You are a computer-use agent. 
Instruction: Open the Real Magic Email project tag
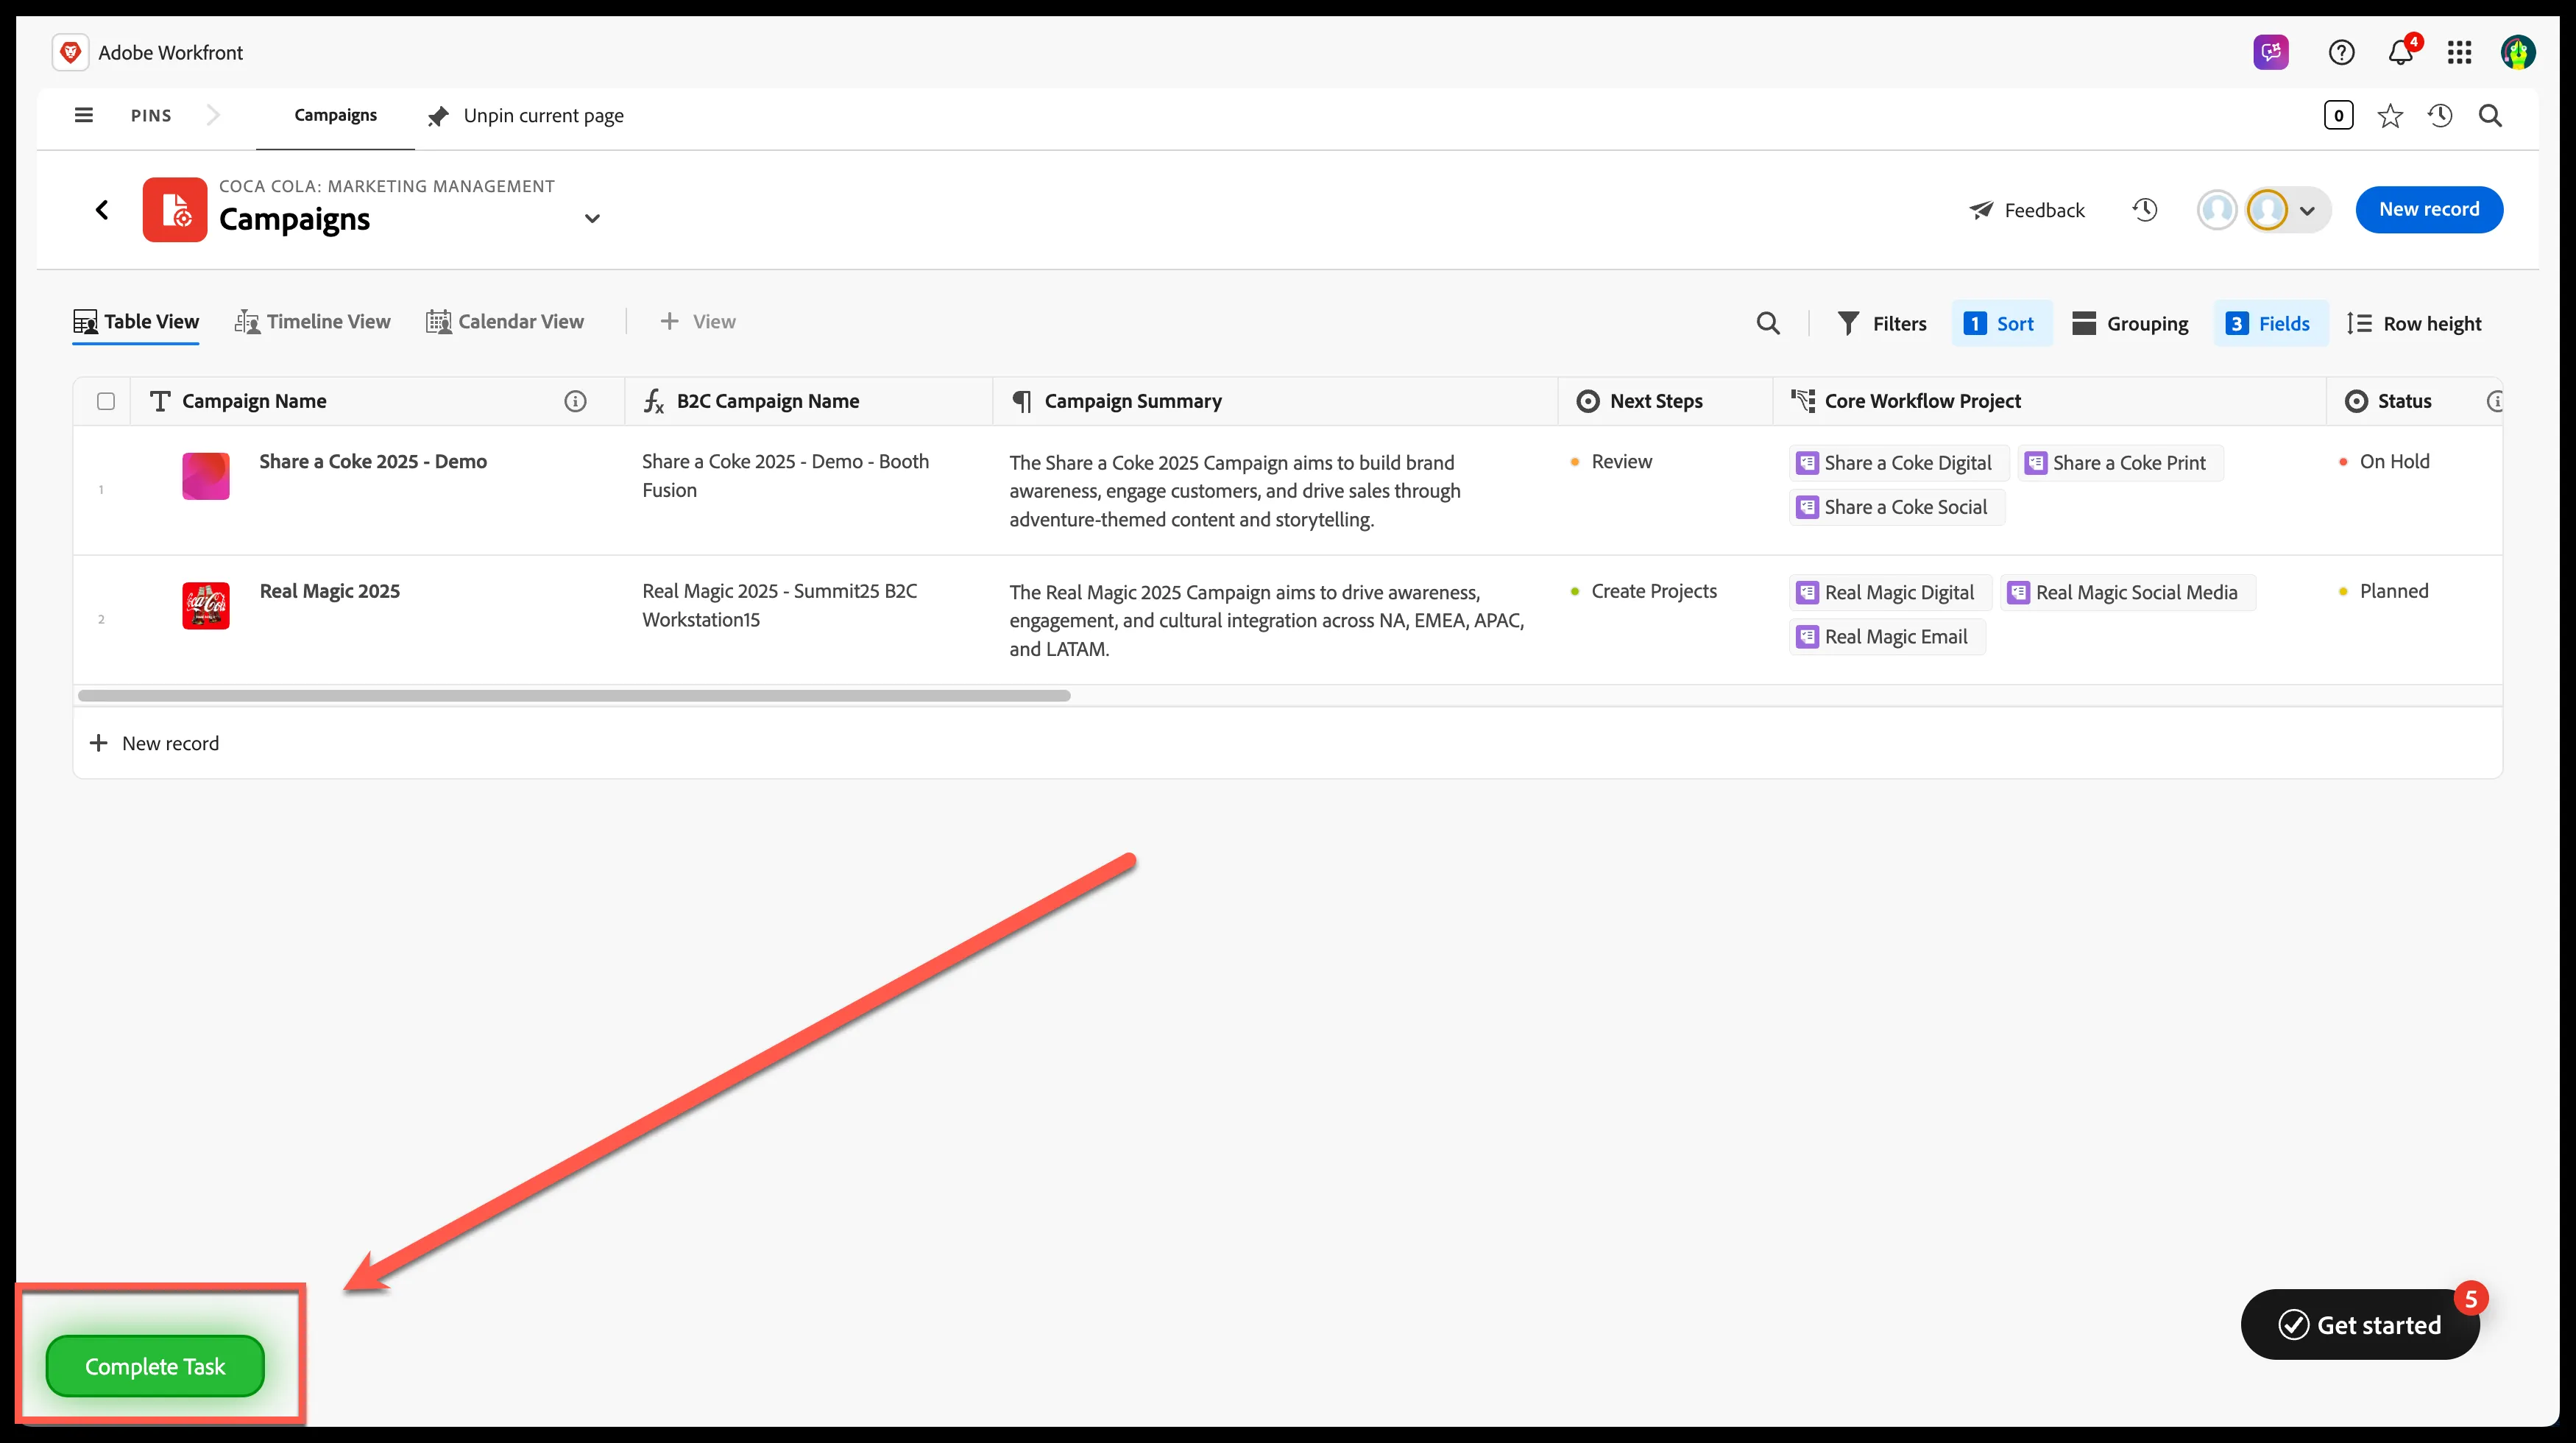pyautogui.click(x=1886, y=637)
